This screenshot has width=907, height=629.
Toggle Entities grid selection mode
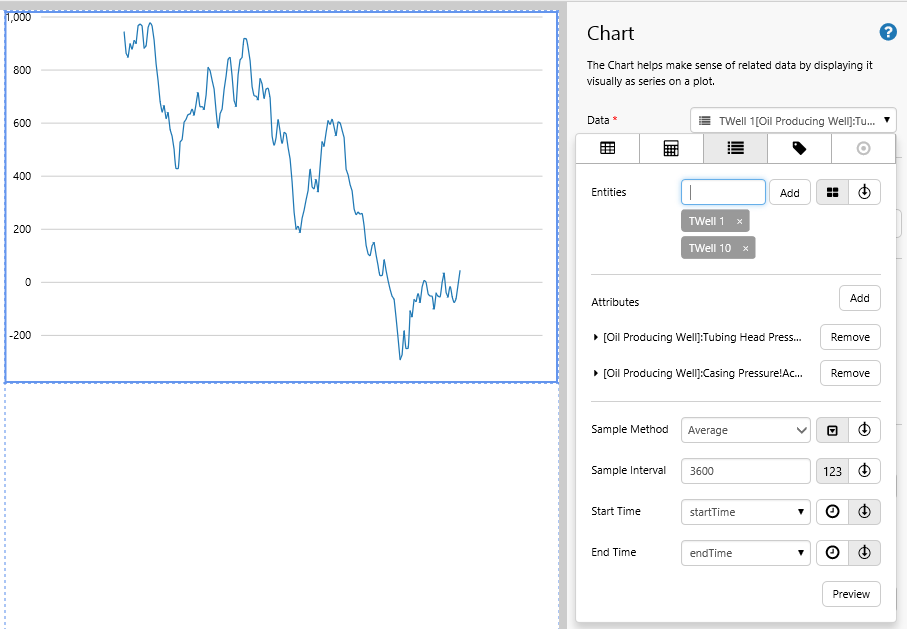click(832, 193)
